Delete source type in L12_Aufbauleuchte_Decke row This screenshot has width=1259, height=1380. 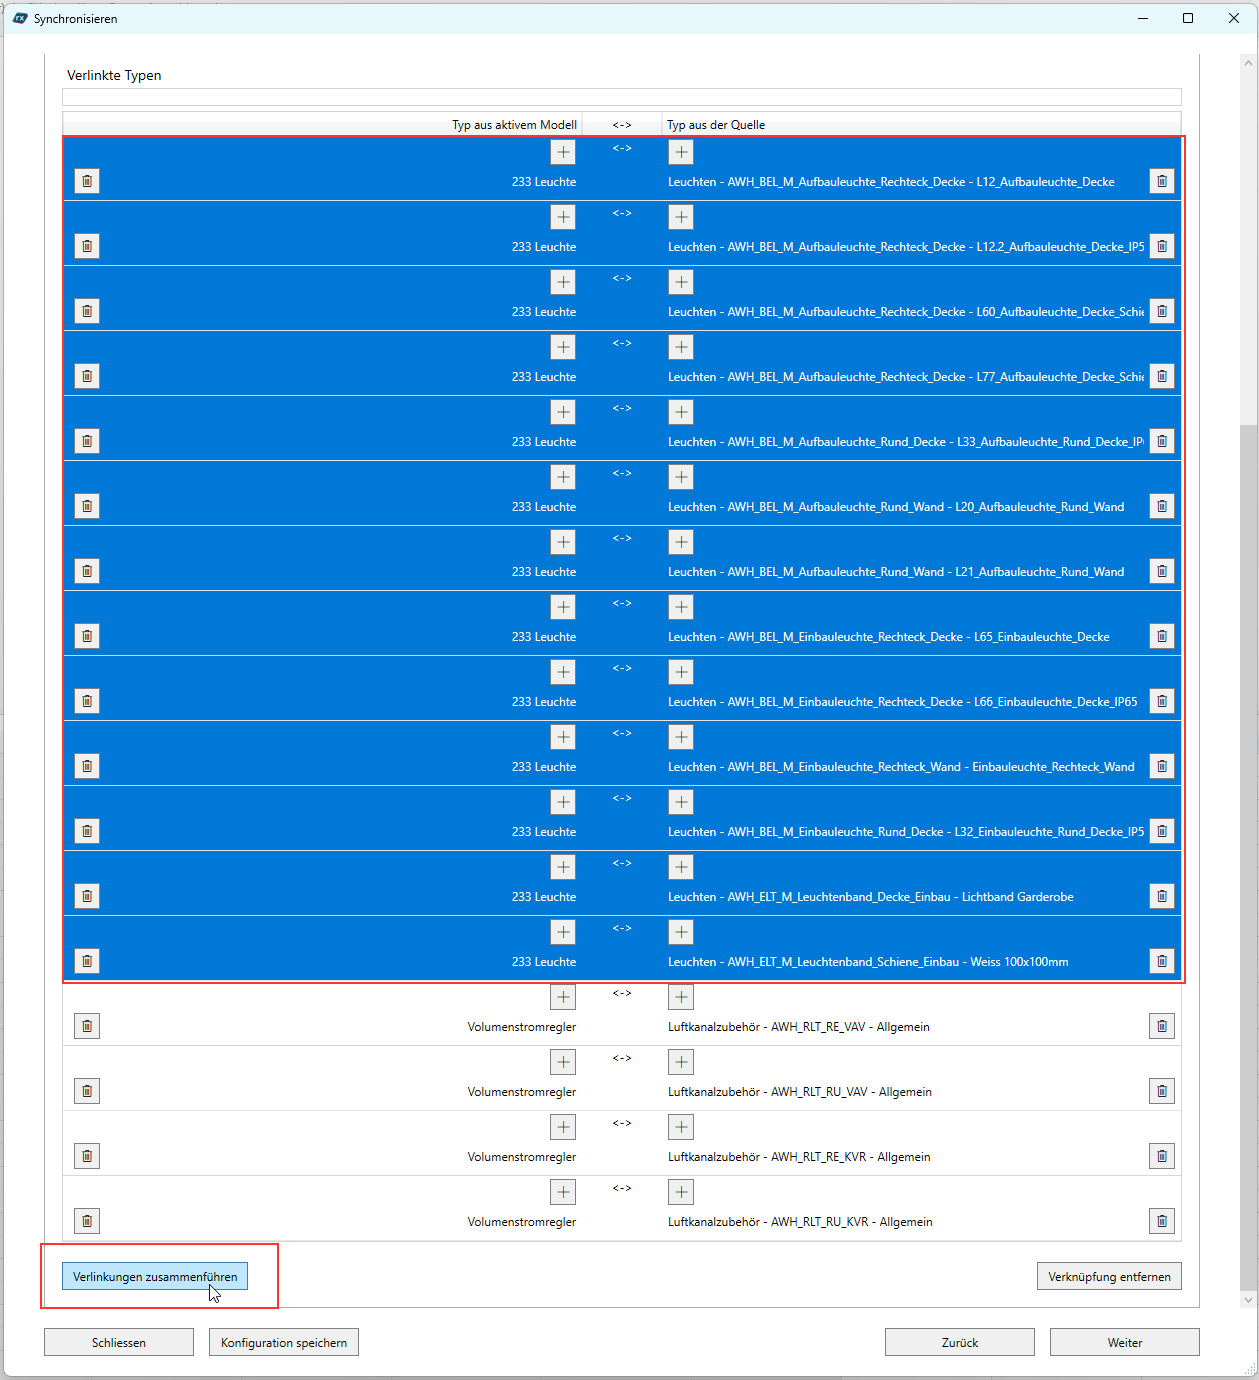[x=1161, y=181]
